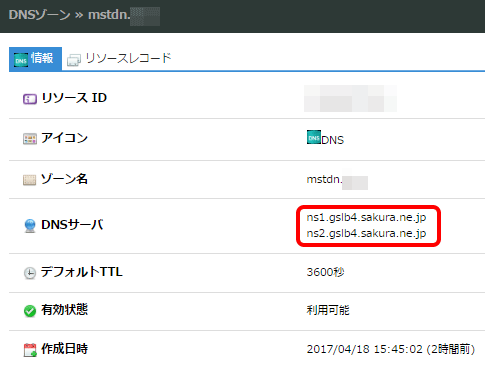
Task: Click the window icon beside リソースレコード
Action: (74, 60)
